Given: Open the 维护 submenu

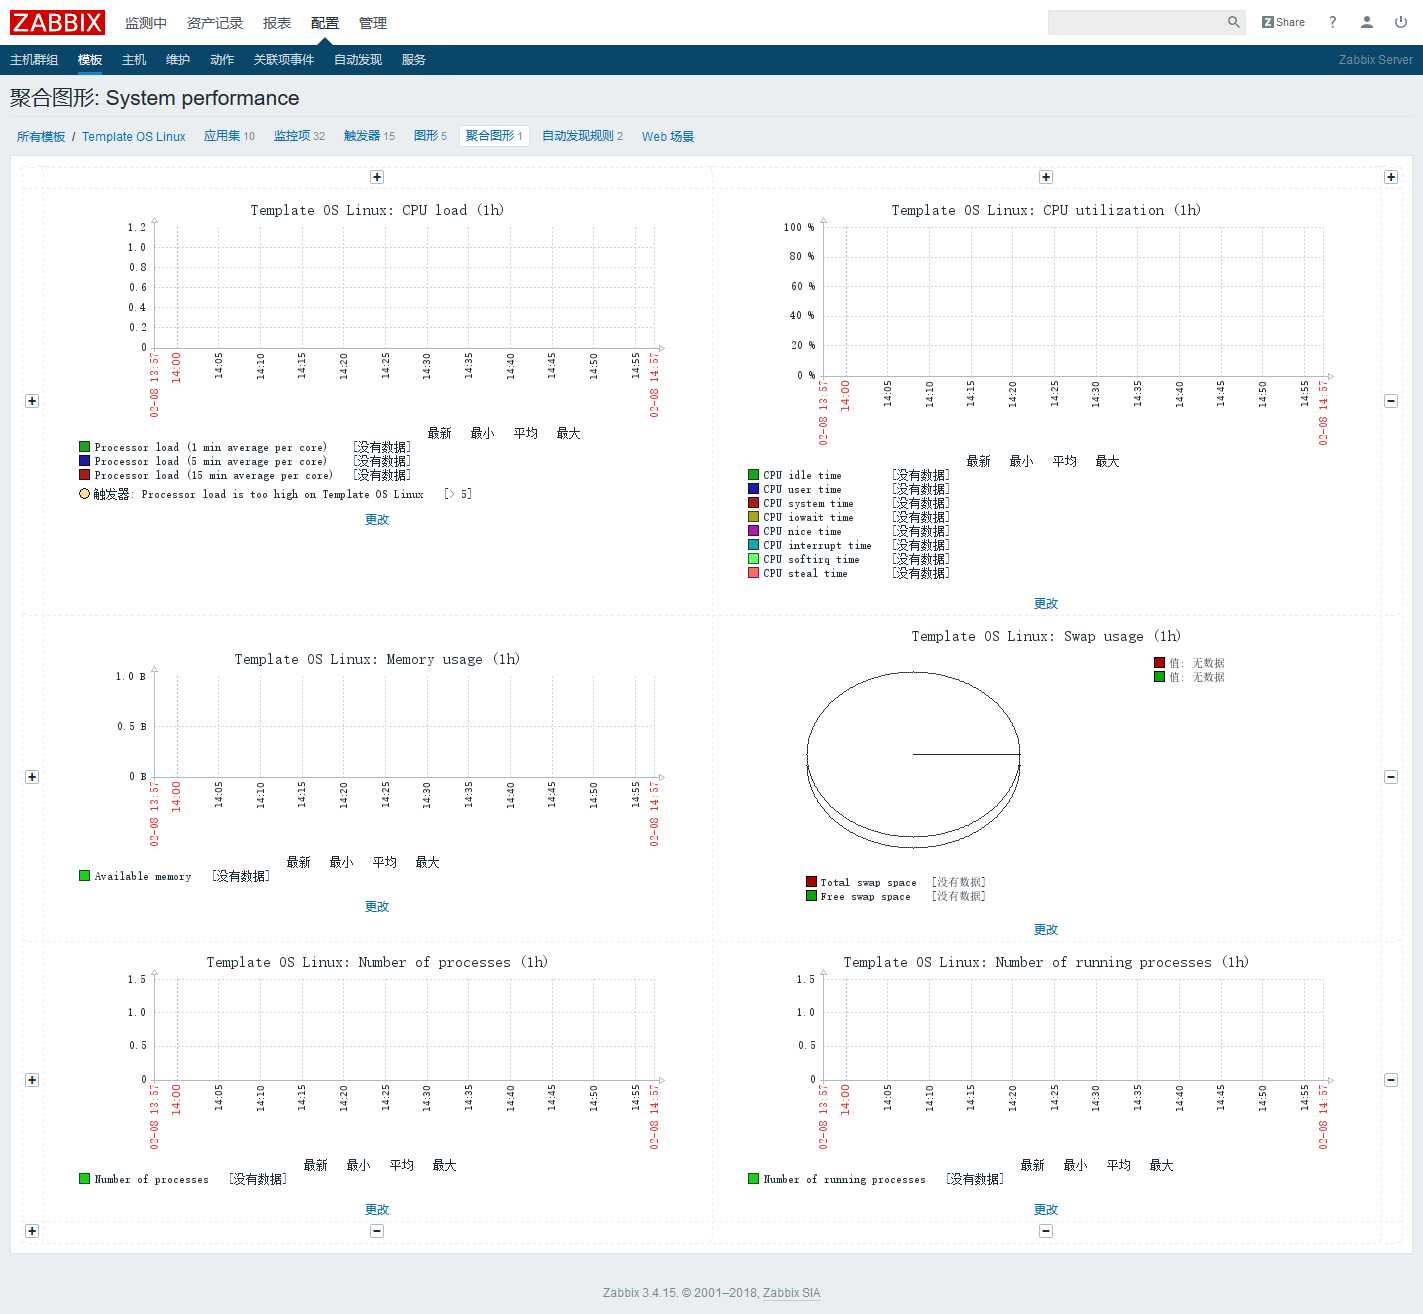Looking at the screenshot, I should coord(178,60).
